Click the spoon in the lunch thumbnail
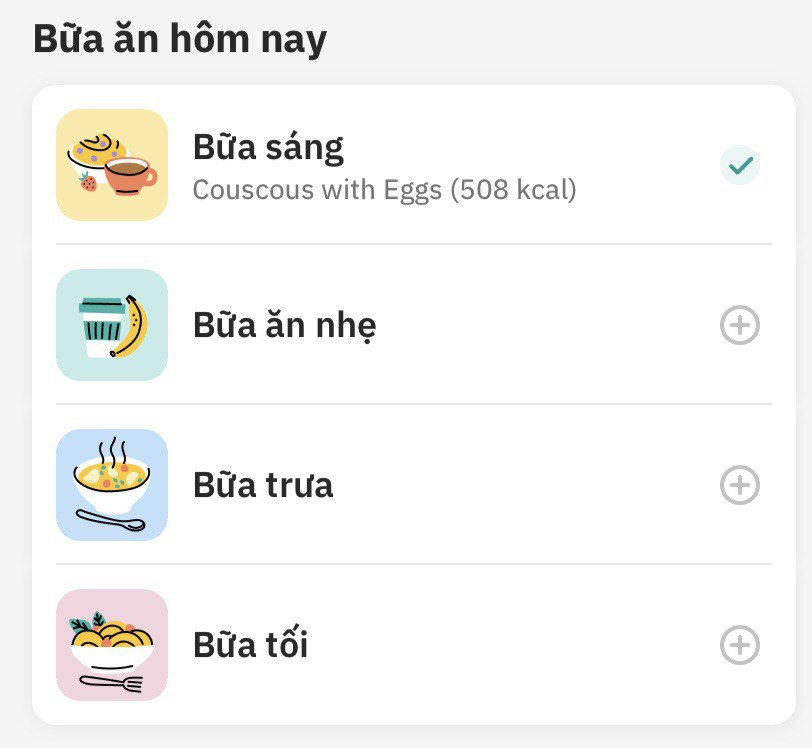Screen dimensions: 812x748 111,521
